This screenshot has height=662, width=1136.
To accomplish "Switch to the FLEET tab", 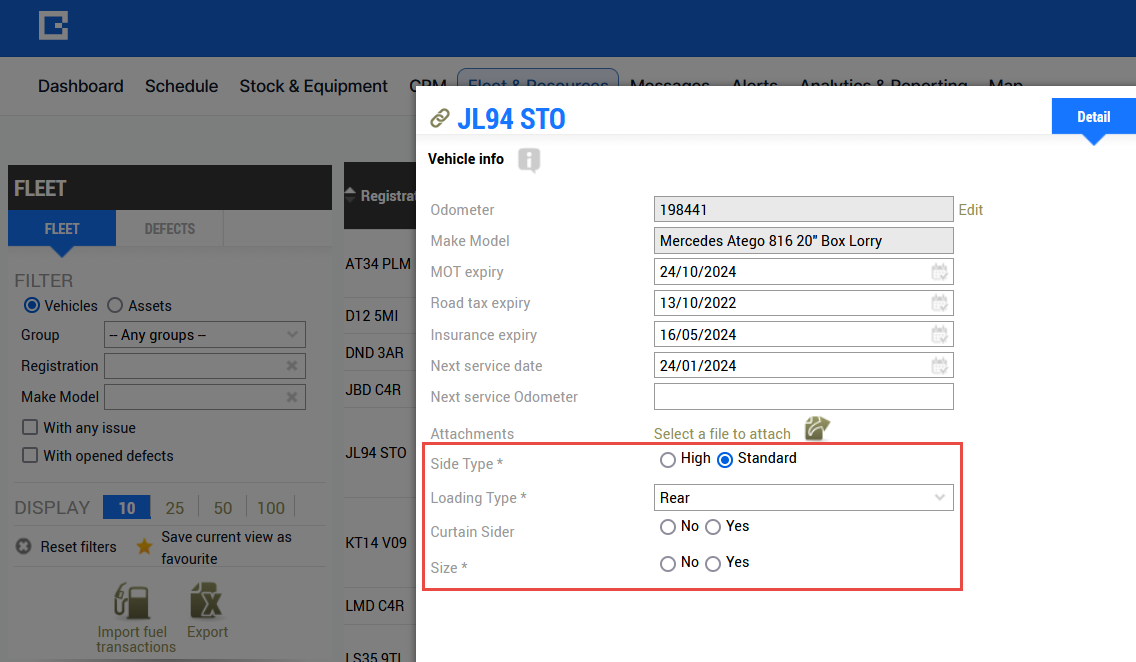I will click(x=62, y=229).
